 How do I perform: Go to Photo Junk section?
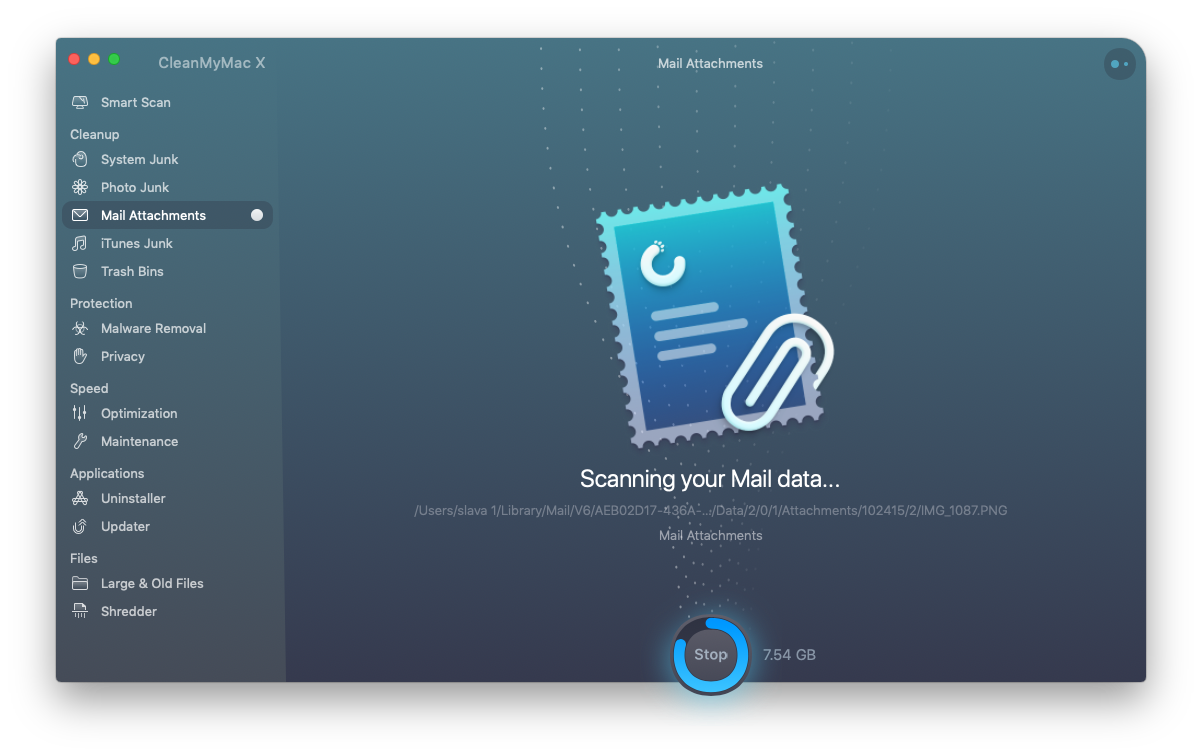tap(167, 187)
